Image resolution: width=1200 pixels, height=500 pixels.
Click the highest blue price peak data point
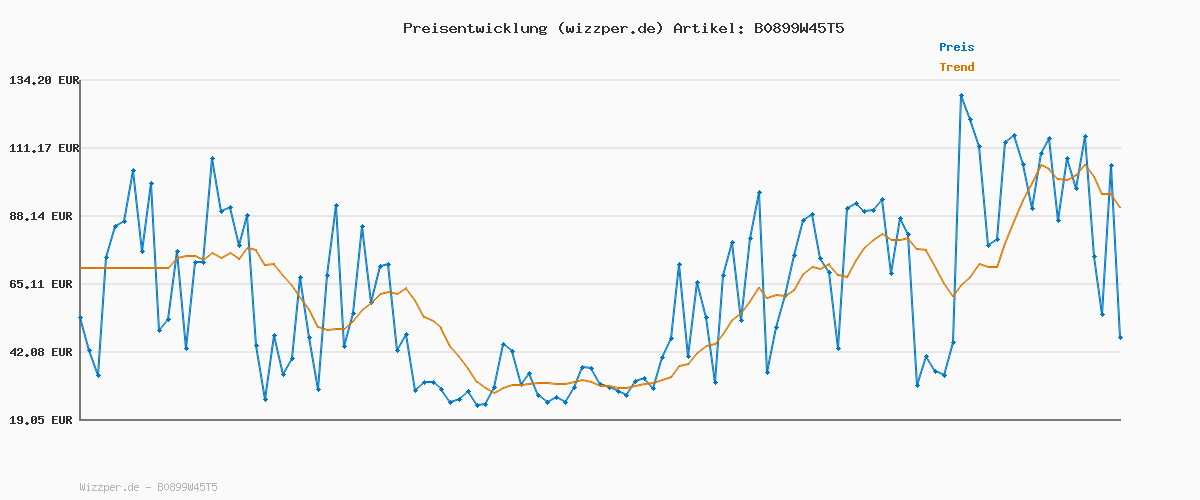click(x=961, y=96)
